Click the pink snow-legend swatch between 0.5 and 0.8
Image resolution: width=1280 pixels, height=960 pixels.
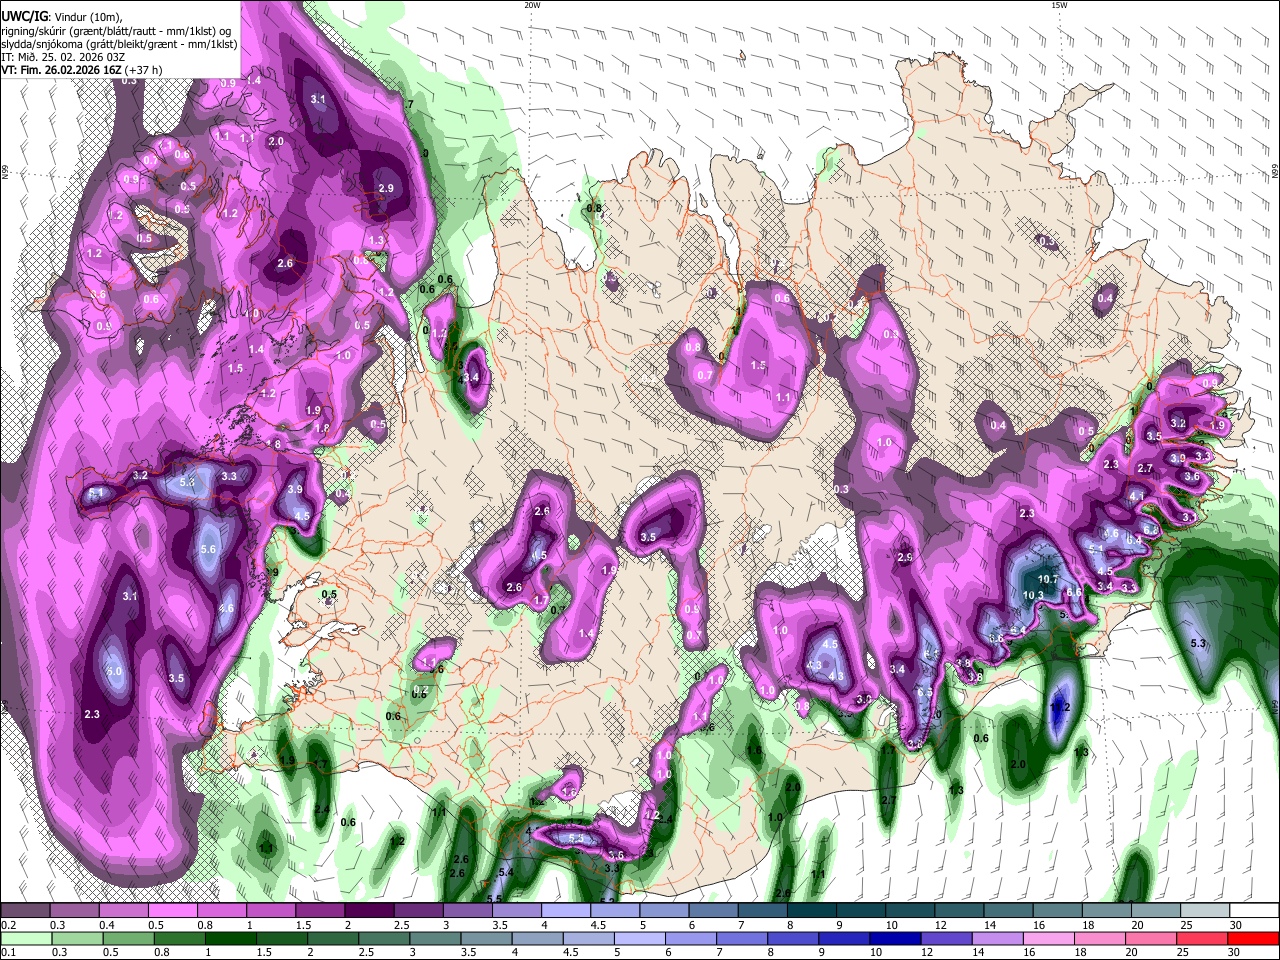tap(172, 911)
